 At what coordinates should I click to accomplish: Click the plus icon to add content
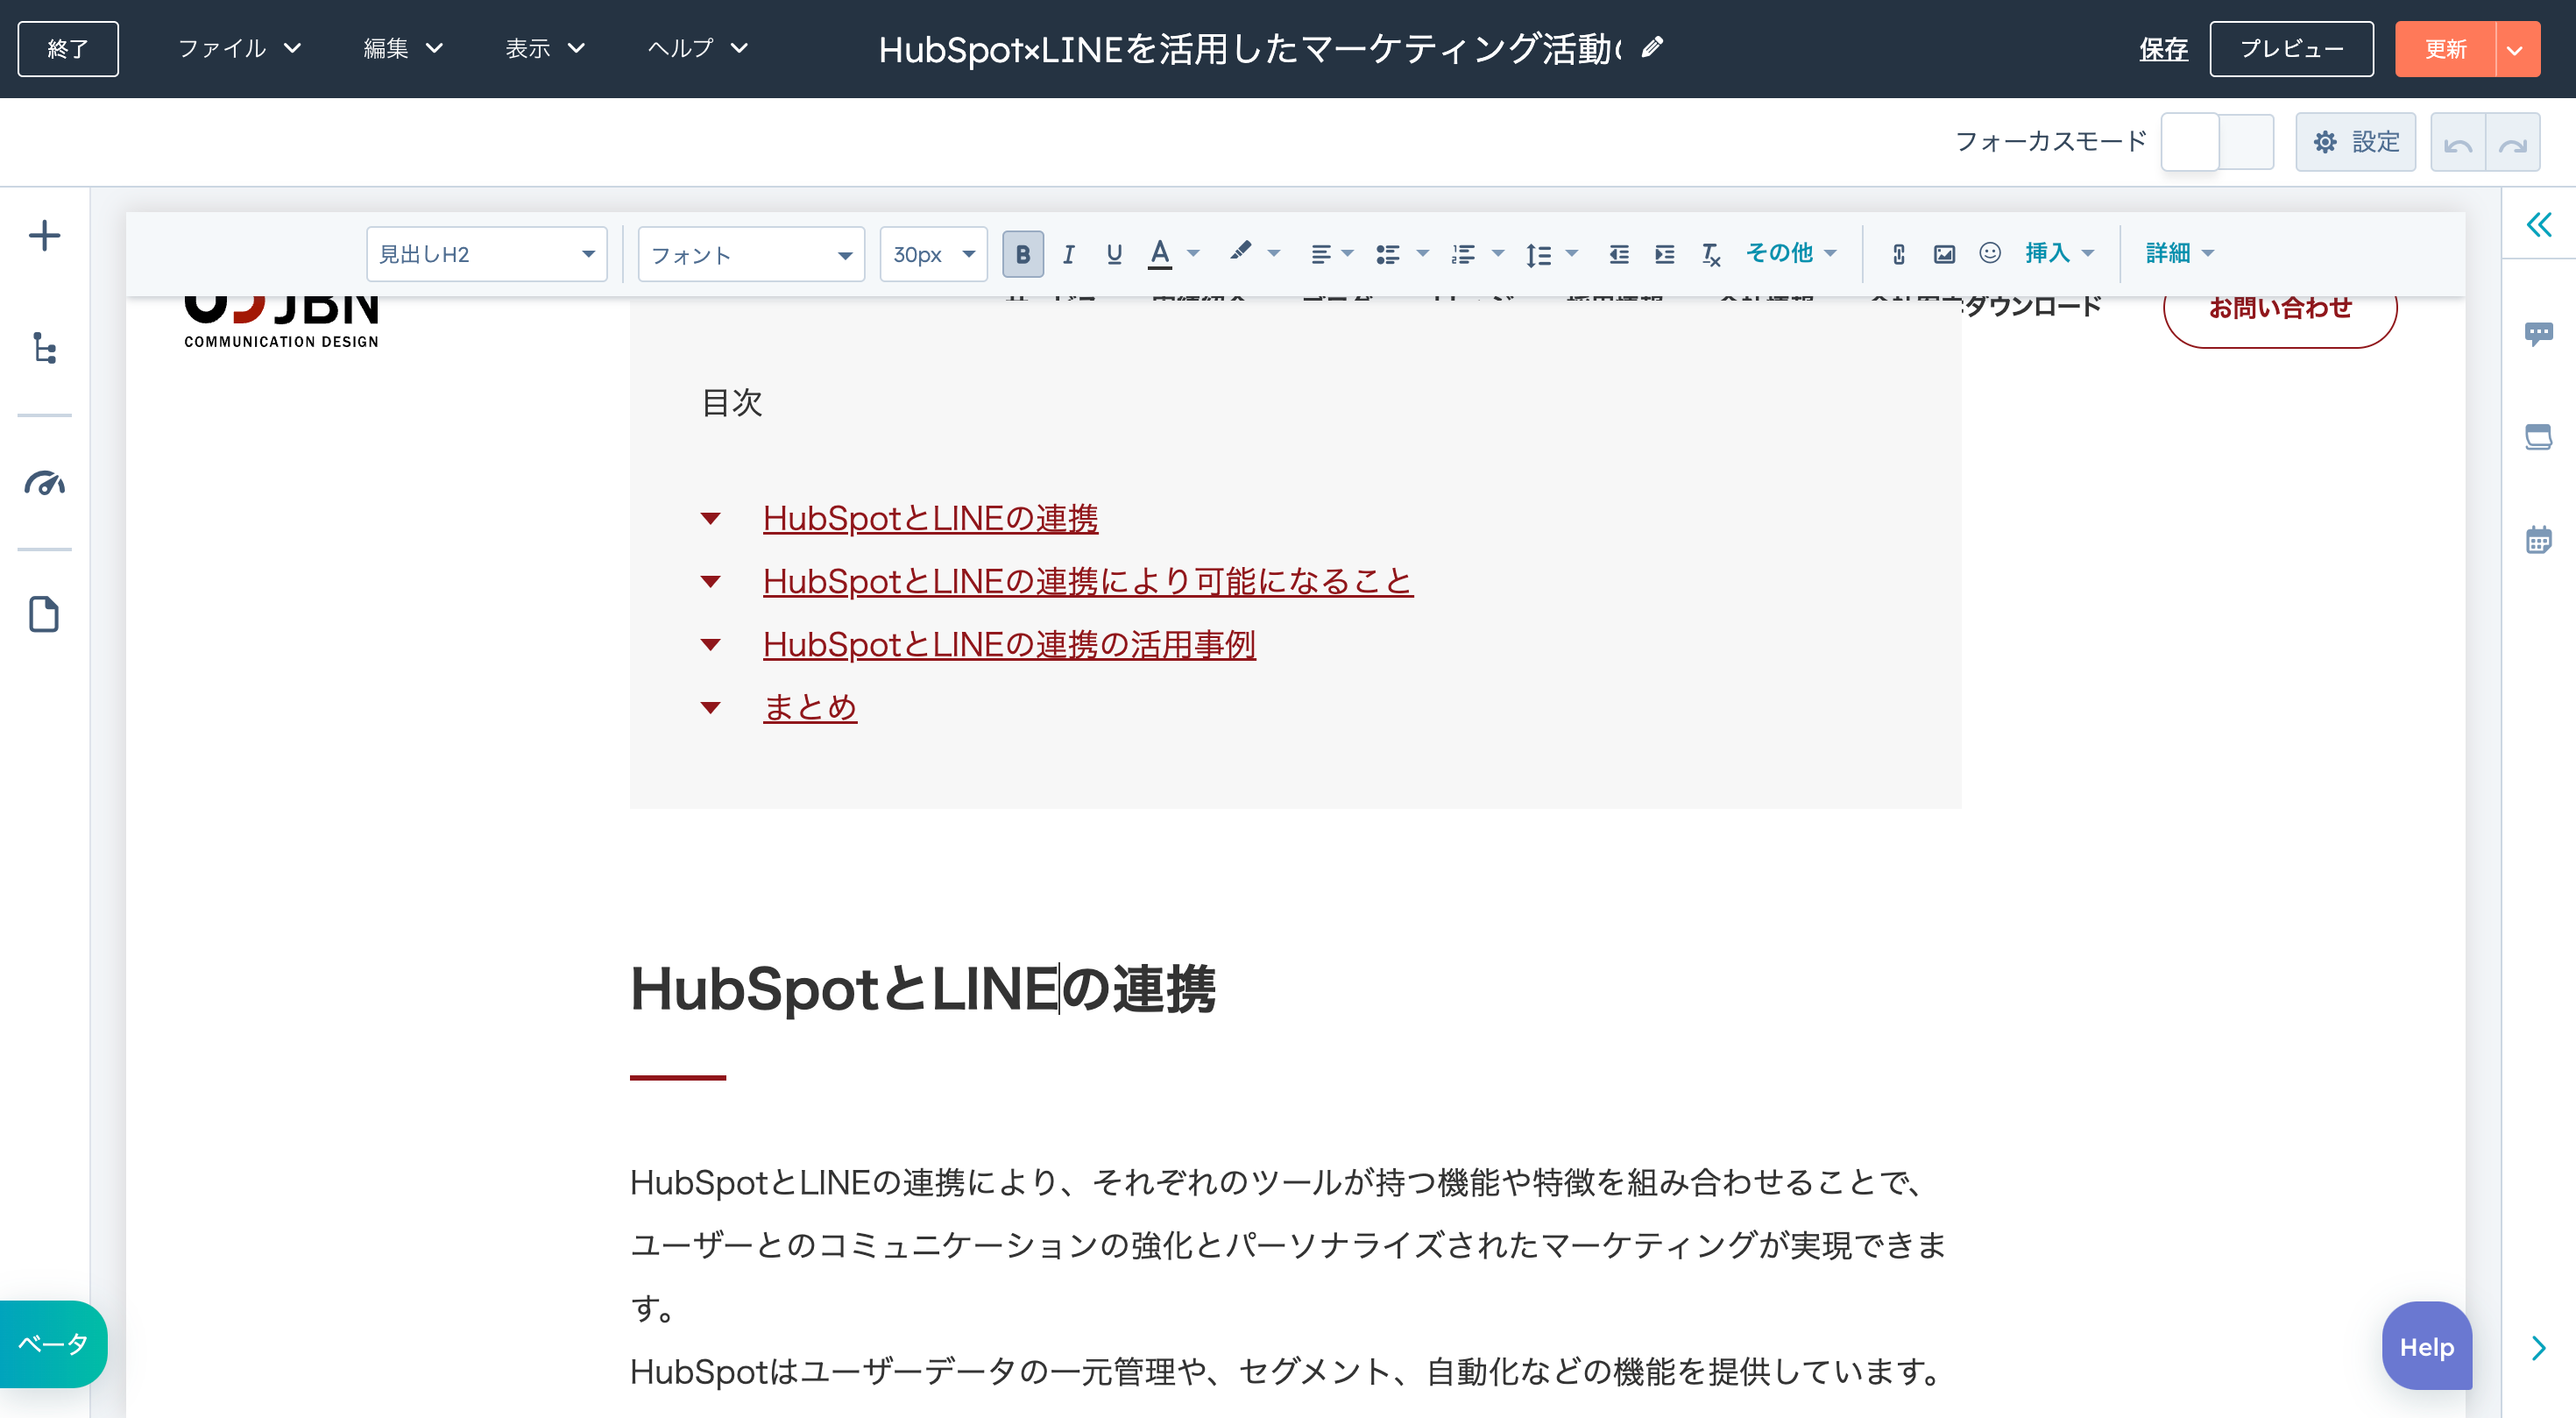click(44, 236)
